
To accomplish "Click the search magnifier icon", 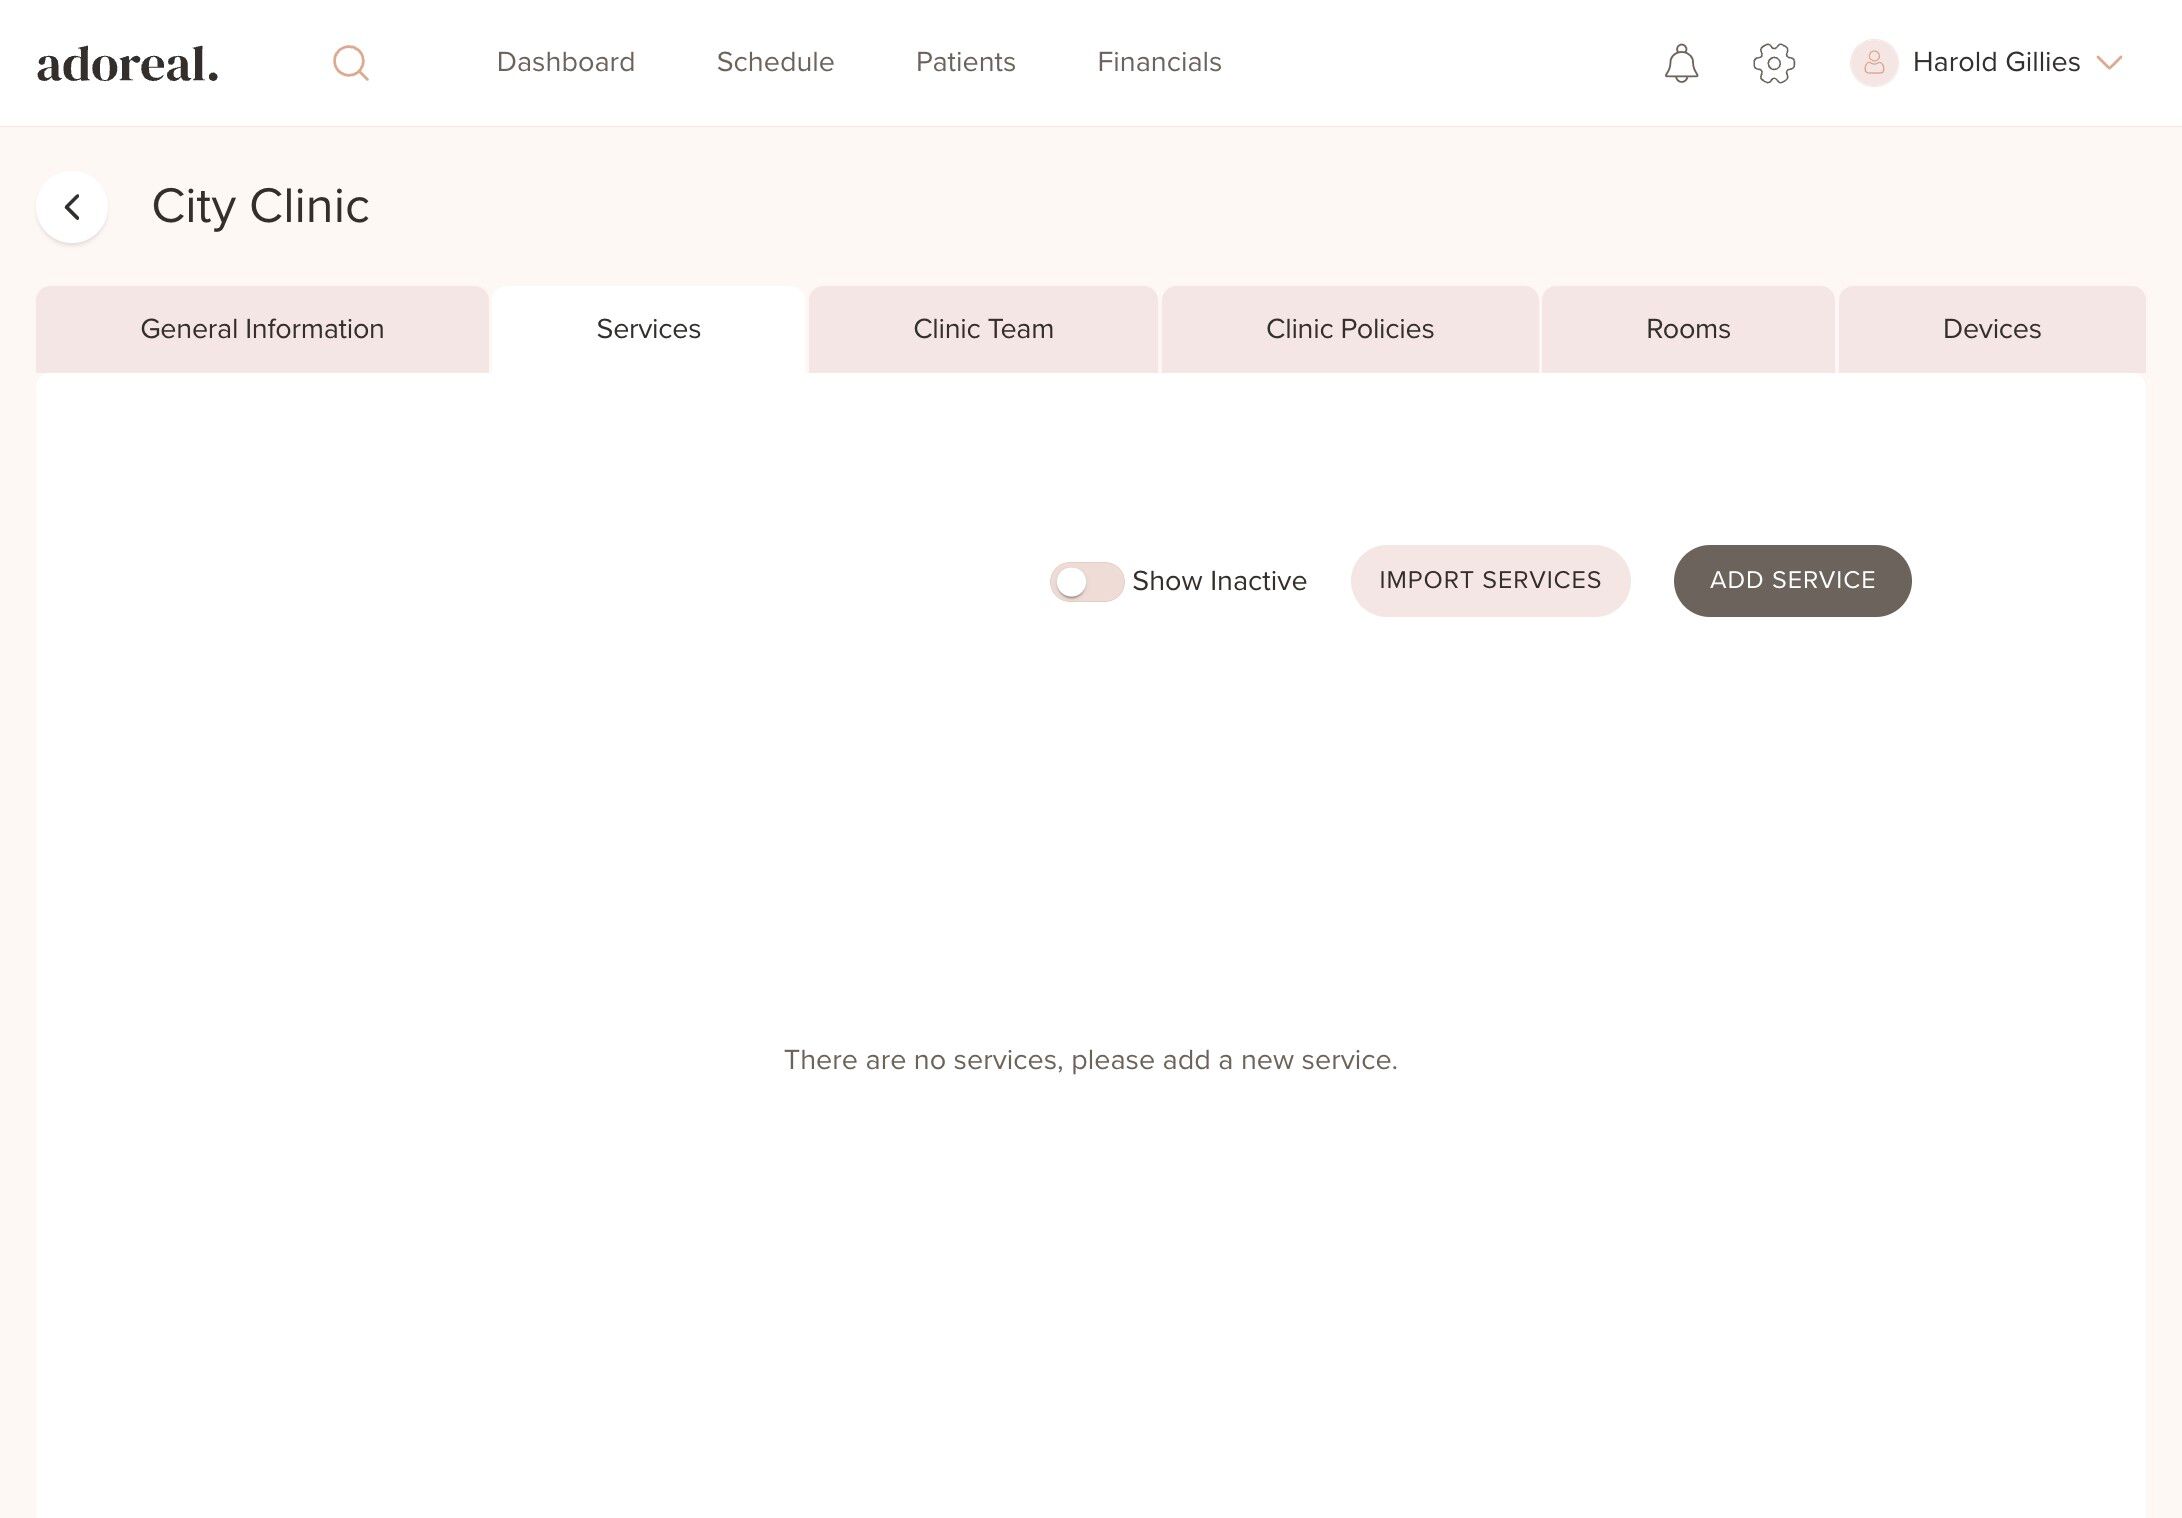I will coord(350,63).
